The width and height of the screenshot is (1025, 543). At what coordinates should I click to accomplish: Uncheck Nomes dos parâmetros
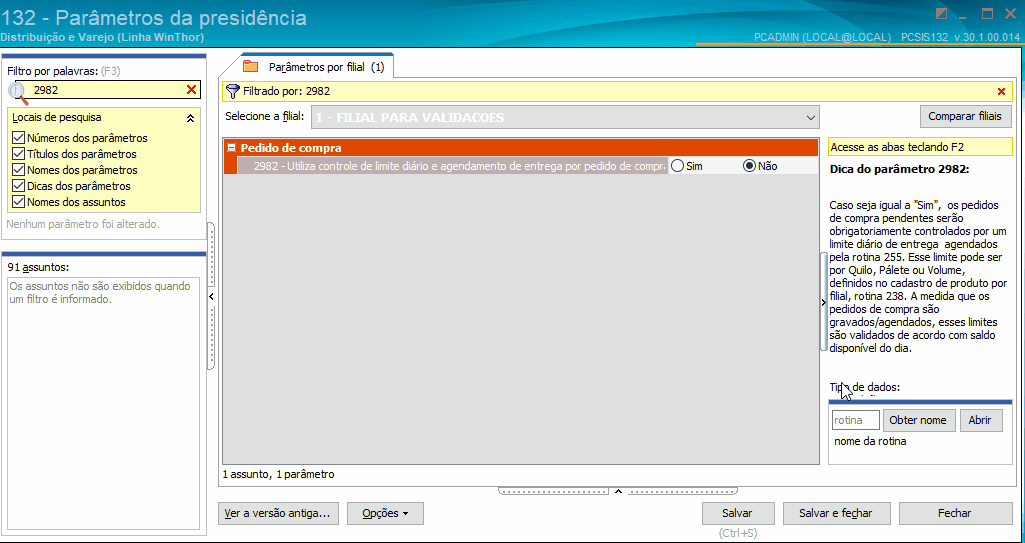[x=18, y=170]
